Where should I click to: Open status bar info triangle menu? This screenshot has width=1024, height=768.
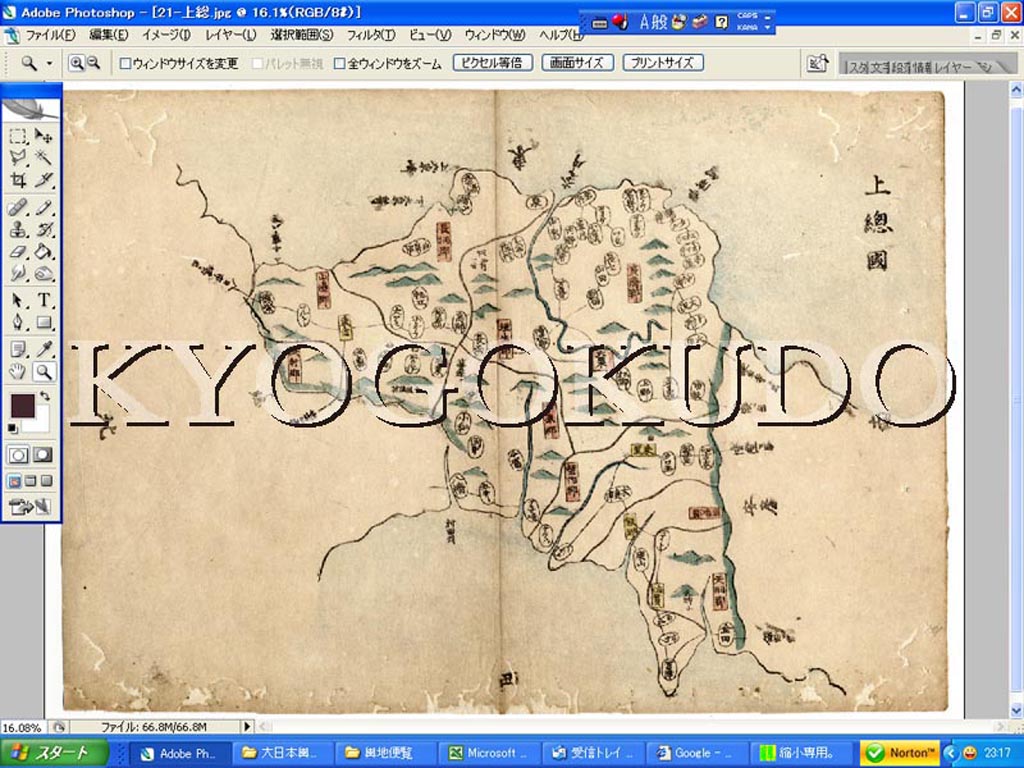247,726
